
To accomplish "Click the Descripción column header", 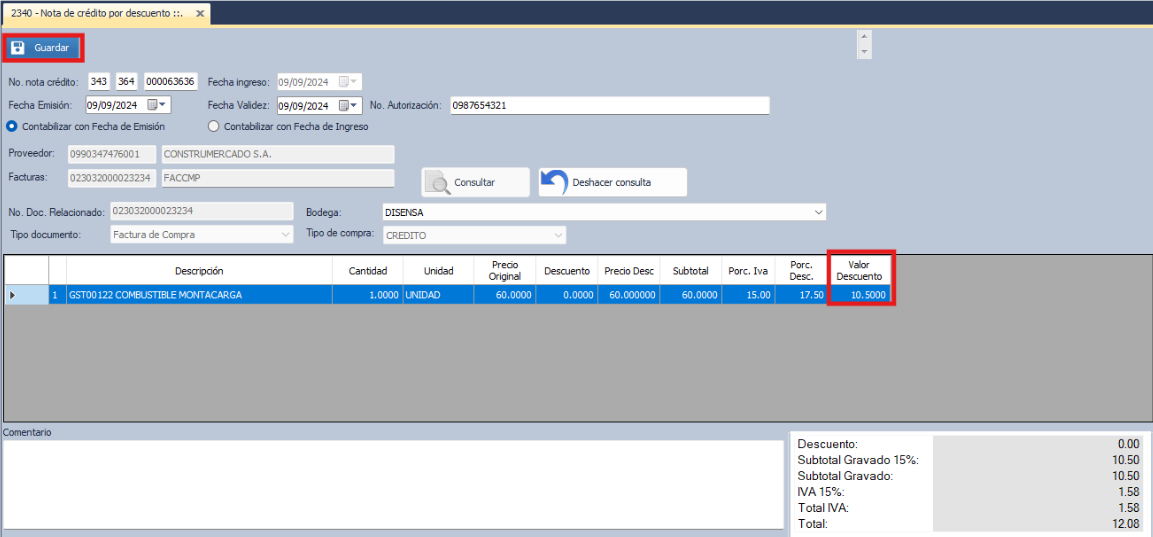I will (x=199, y=271).
